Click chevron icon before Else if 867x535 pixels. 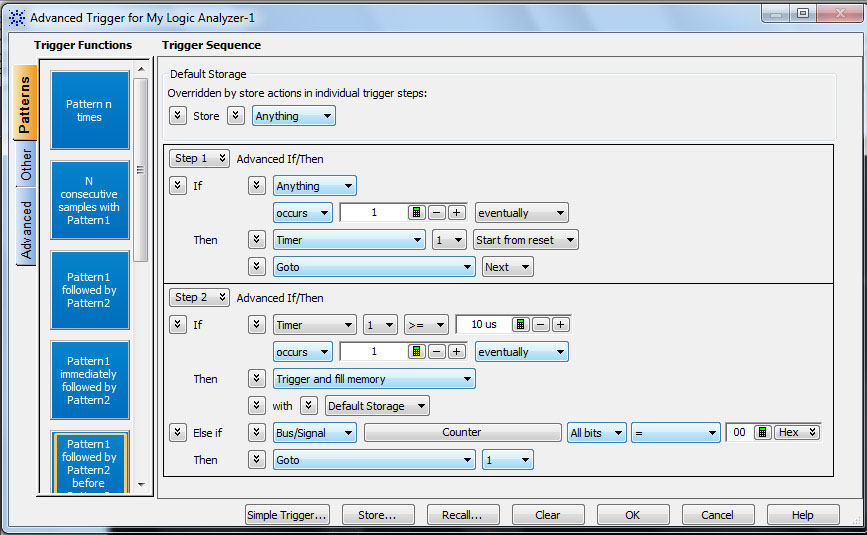click(x=177, y=433)
